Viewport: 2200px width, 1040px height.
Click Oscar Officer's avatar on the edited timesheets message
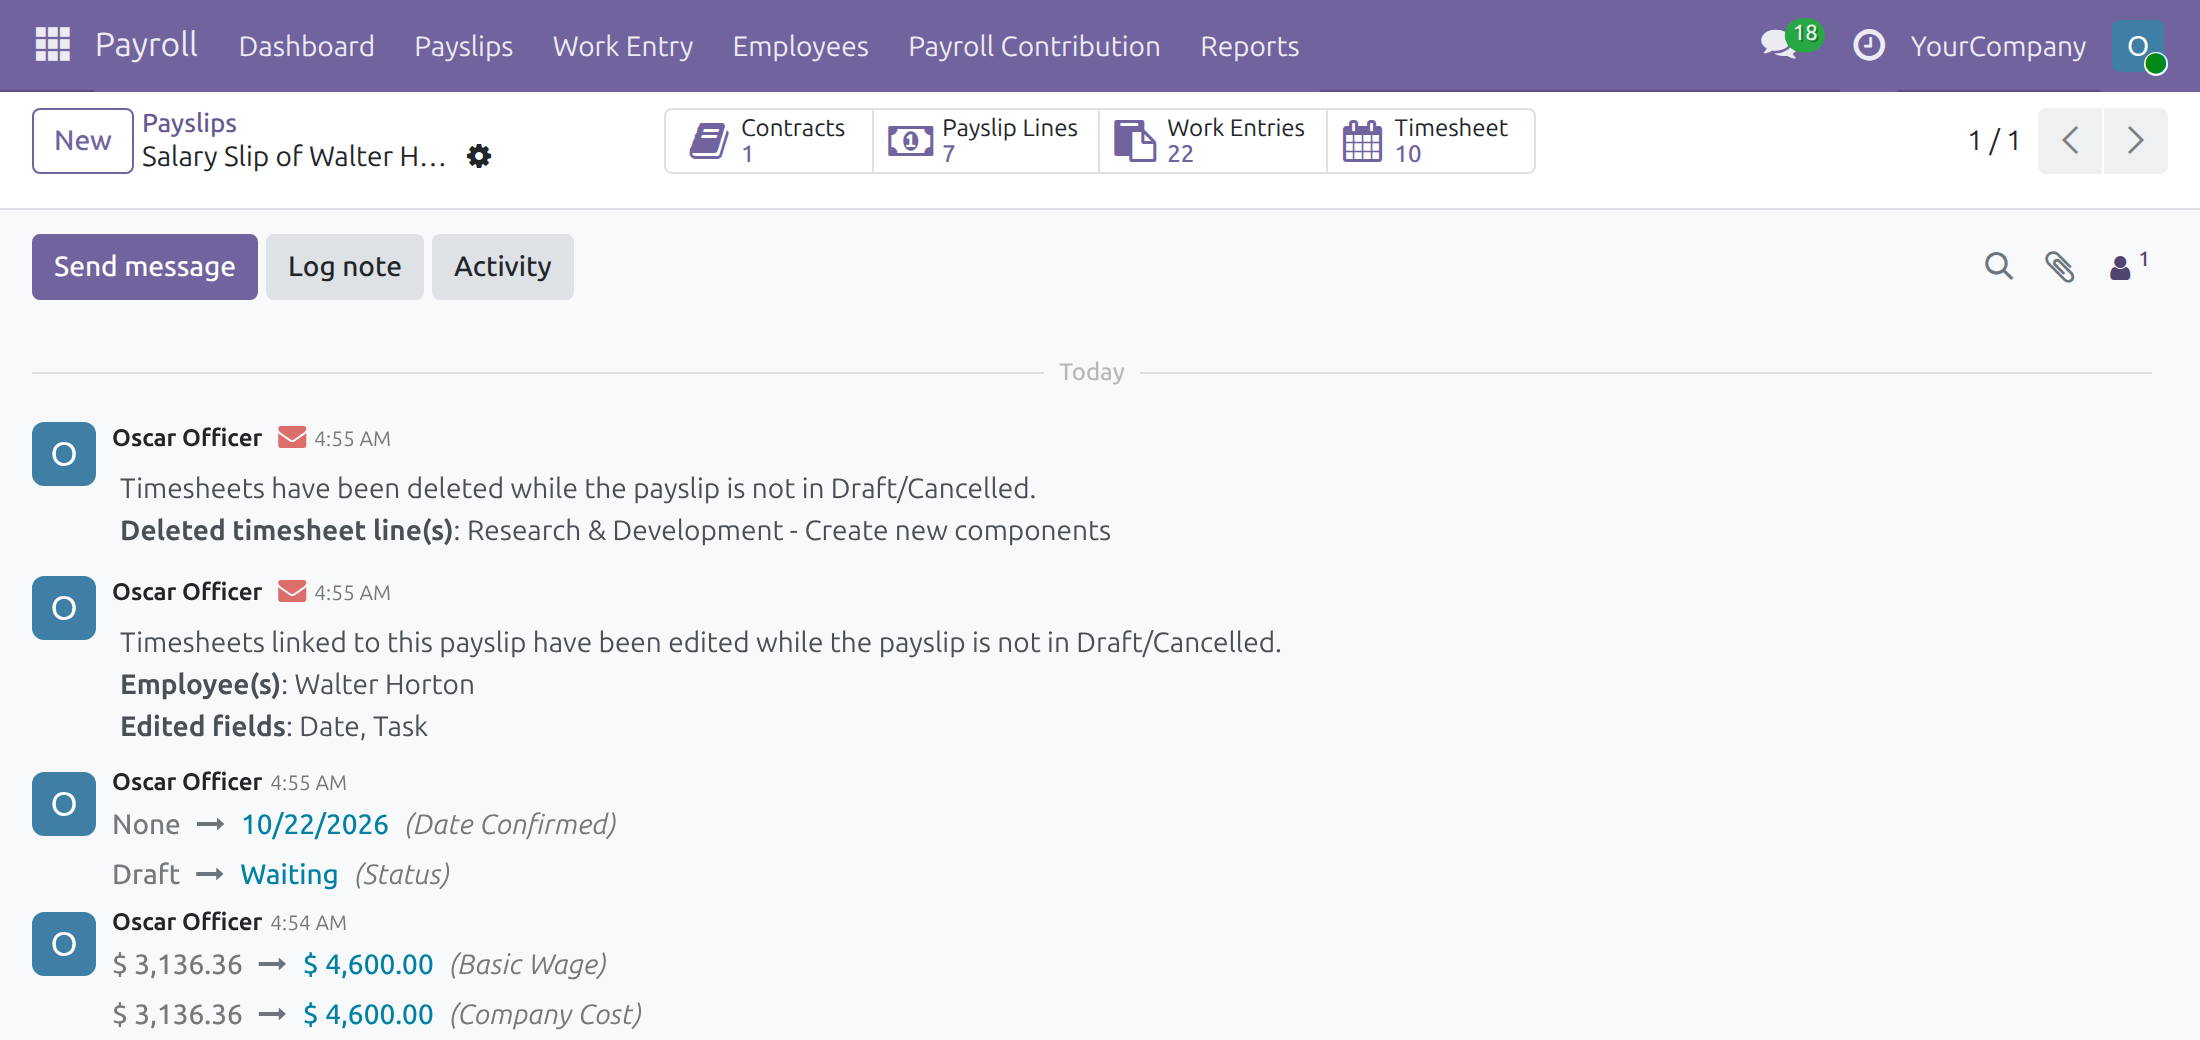click(64, 608)
